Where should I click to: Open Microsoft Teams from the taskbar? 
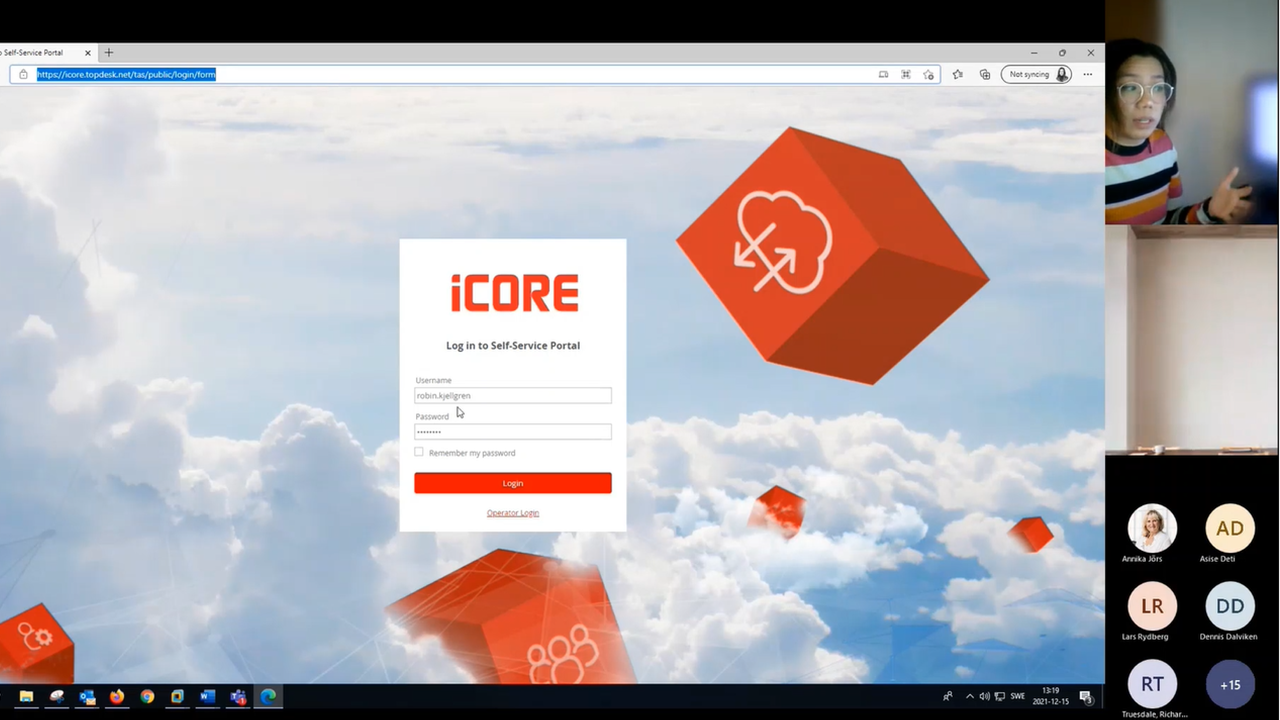click(238, 697)
